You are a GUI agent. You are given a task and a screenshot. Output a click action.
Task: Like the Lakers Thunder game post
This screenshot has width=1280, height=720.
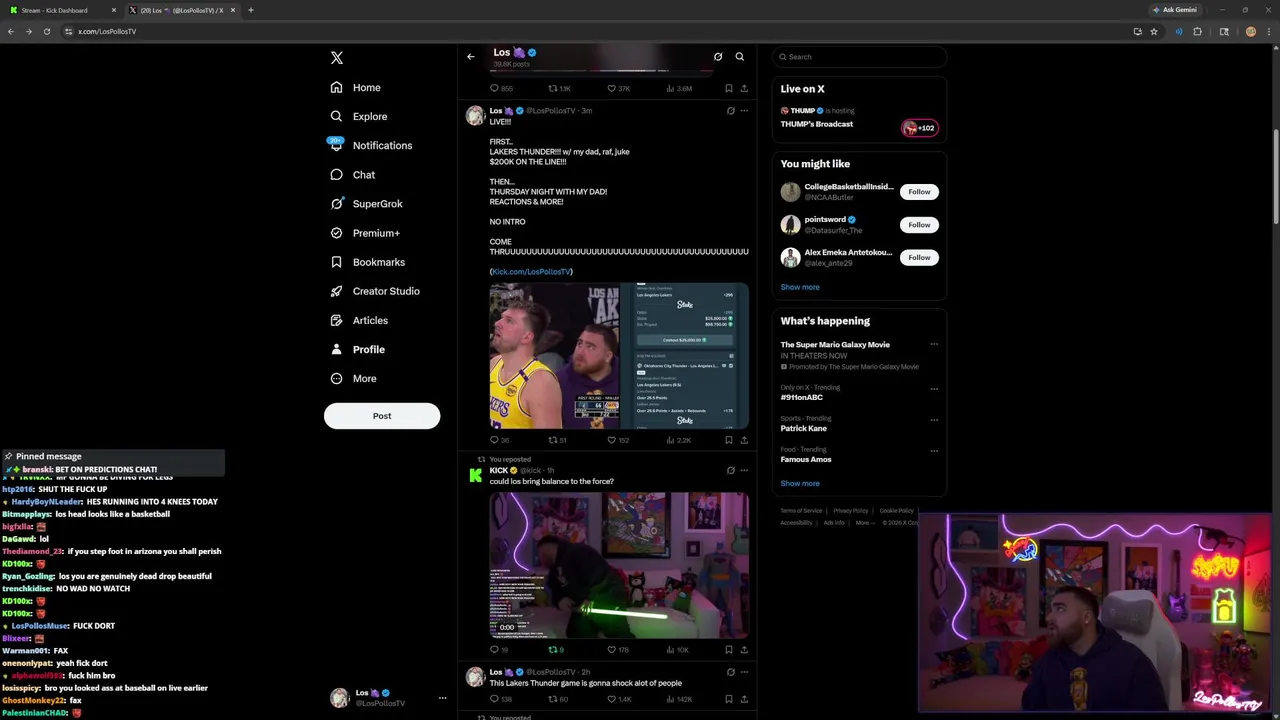pyautogui.click(x=619, y=699)
